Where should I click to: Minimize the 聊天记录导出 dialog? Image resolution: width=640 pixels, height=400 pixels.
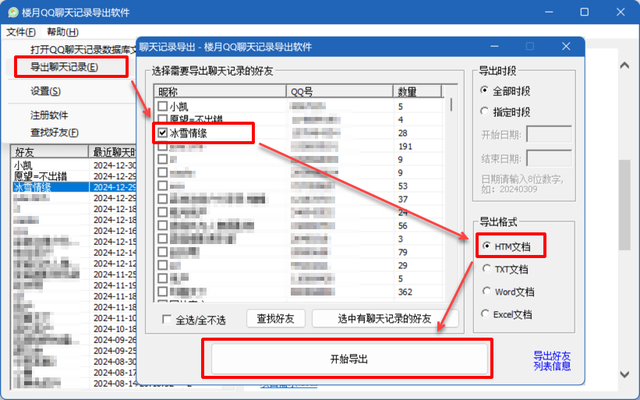[494, 47]
